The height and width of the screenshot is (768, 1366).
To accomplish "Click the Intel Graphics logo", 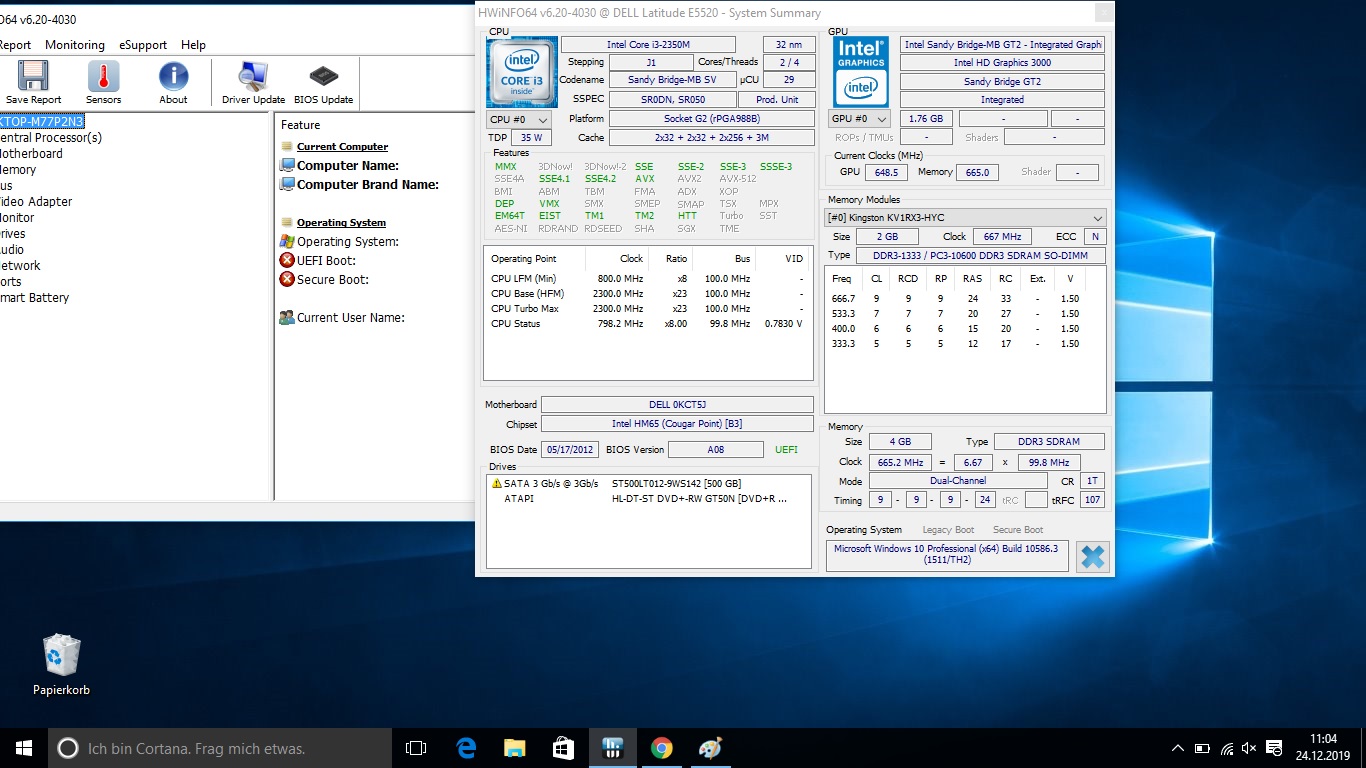I will coord(860,72).
